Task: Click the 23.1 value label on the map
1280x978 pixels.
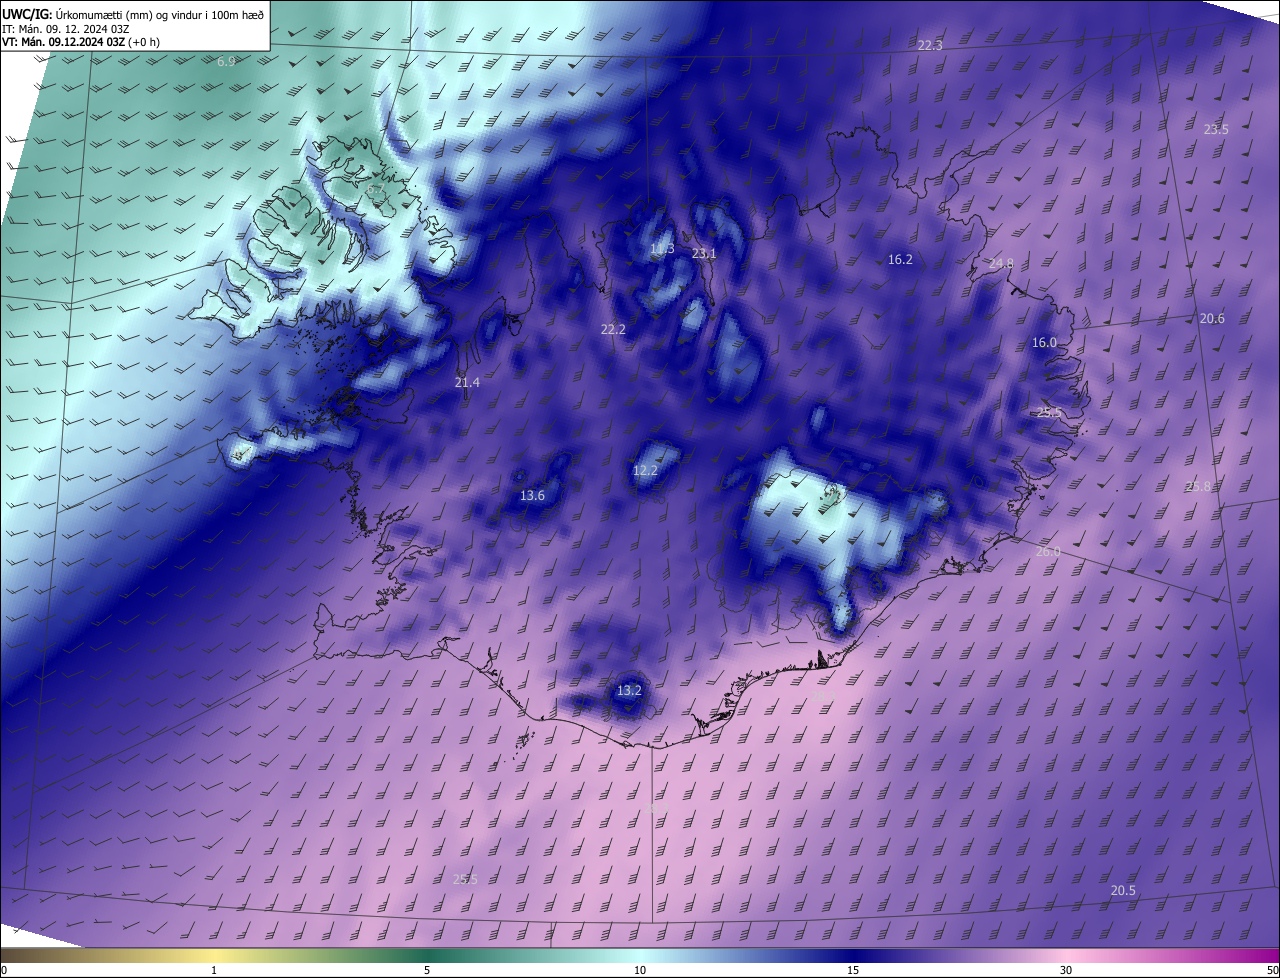Action: pyautogui.click(x=704, y=253)
